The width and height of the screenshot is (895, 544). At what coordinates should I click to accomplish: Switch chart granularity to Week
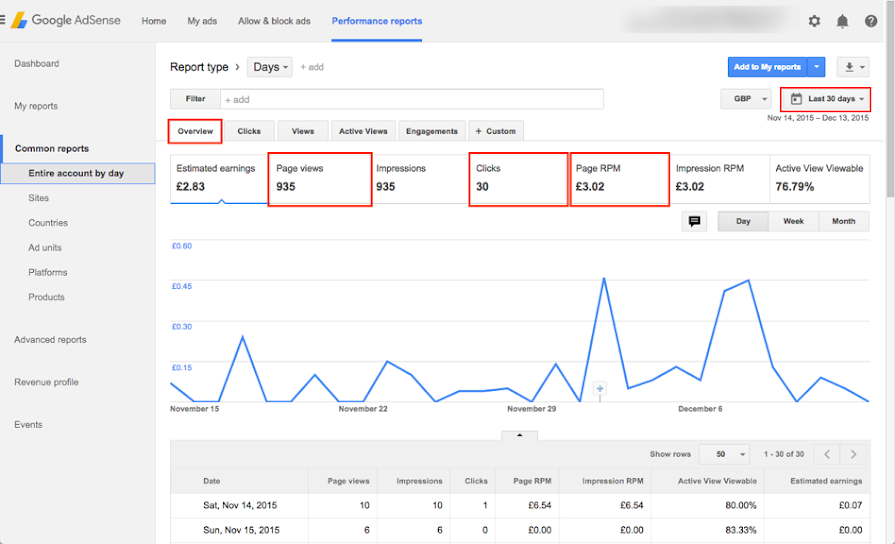pyautogui.click(x=793, y=221)
